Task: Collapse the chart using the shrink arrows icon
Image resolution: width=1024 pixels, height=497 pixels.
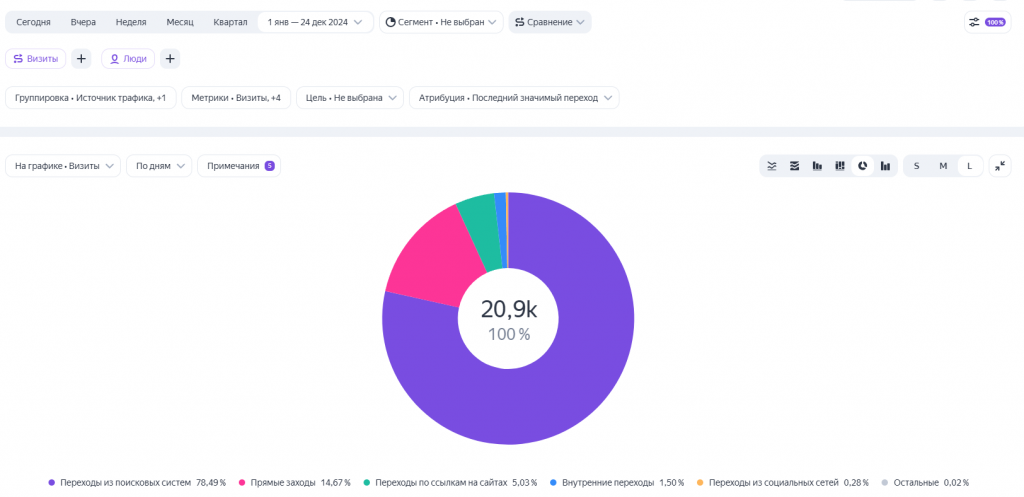Action: tap(1000, 166)
